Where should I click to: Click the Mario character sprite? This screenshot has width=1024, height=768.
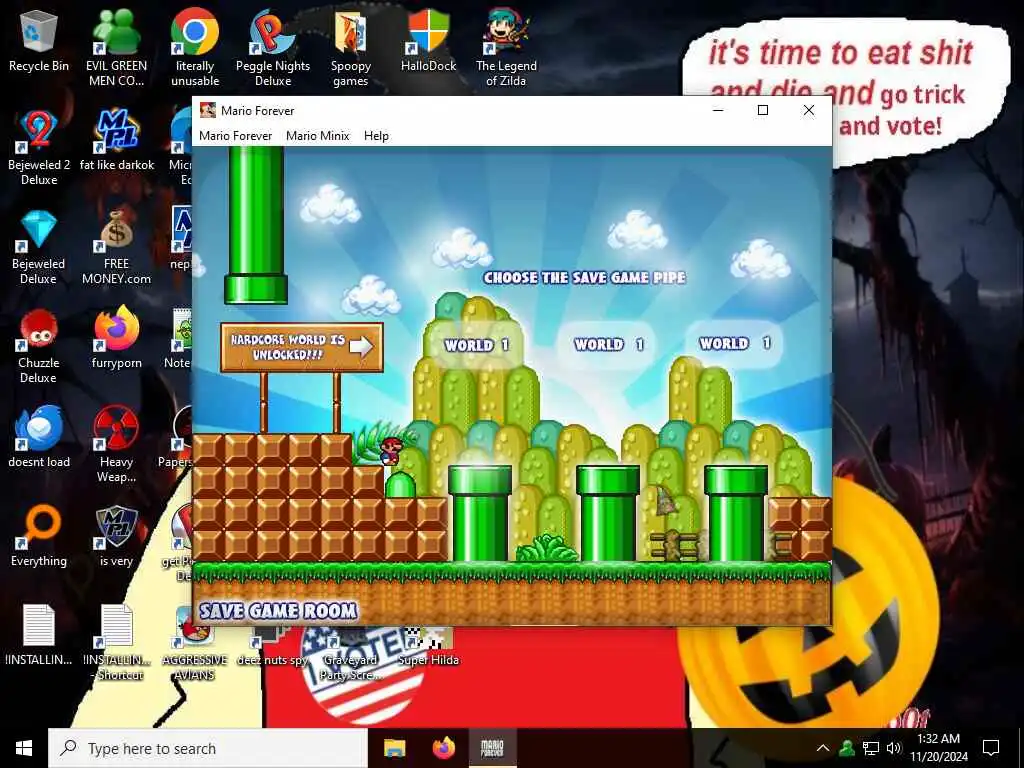[x=391, y=451]
